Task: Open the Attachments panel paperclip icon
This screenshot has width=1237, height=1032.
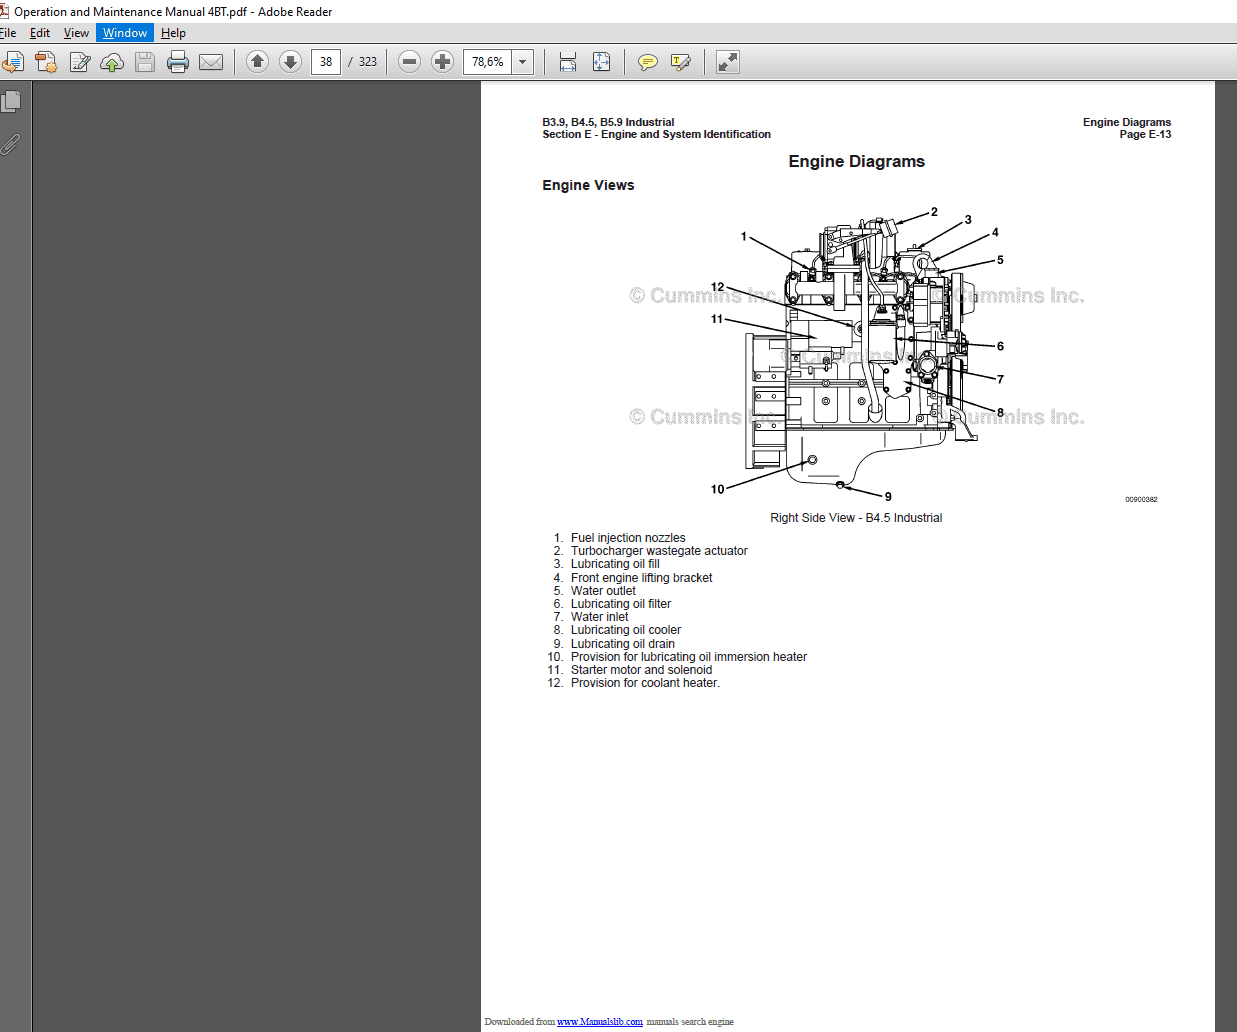Action: point(11,144)
